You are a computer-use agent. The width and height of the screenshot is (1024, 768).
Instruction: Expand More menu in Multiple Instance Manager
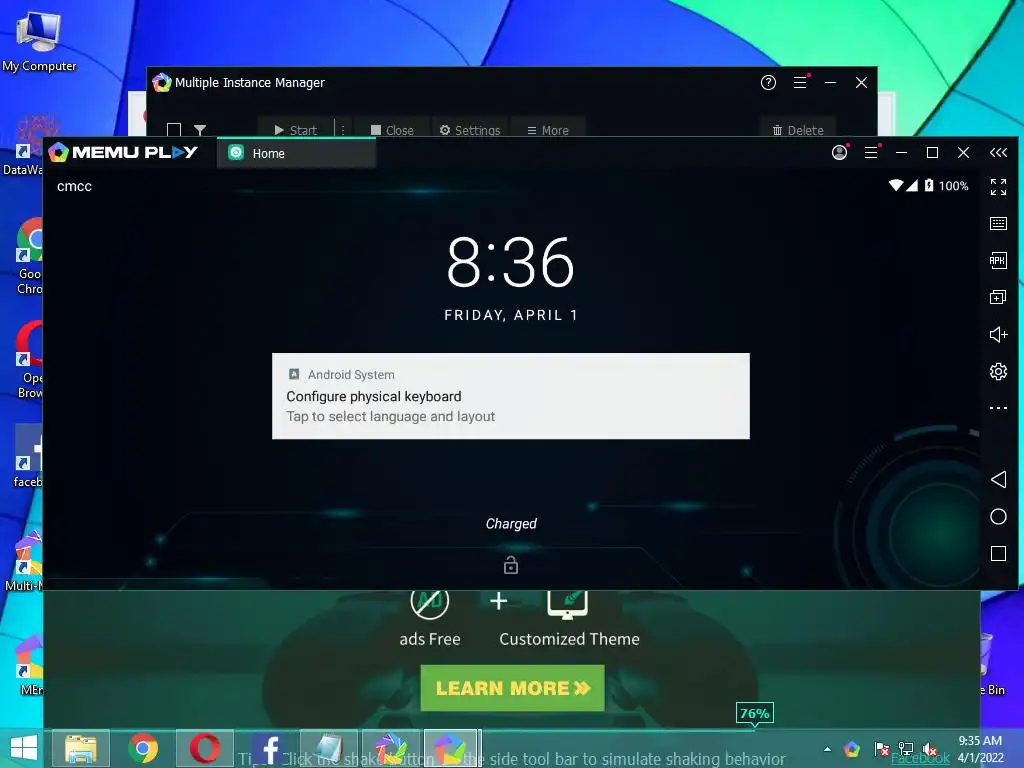(547, 130)
